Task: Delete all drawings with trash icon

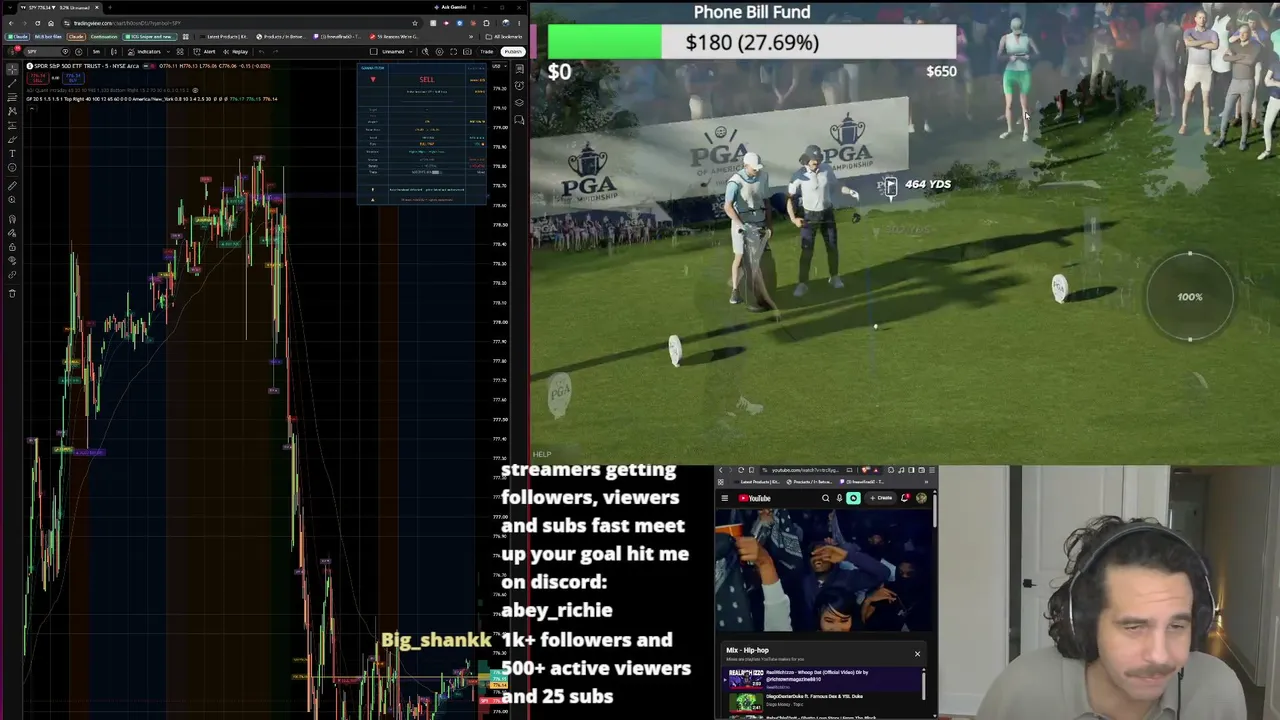Action: click(12, 293)
